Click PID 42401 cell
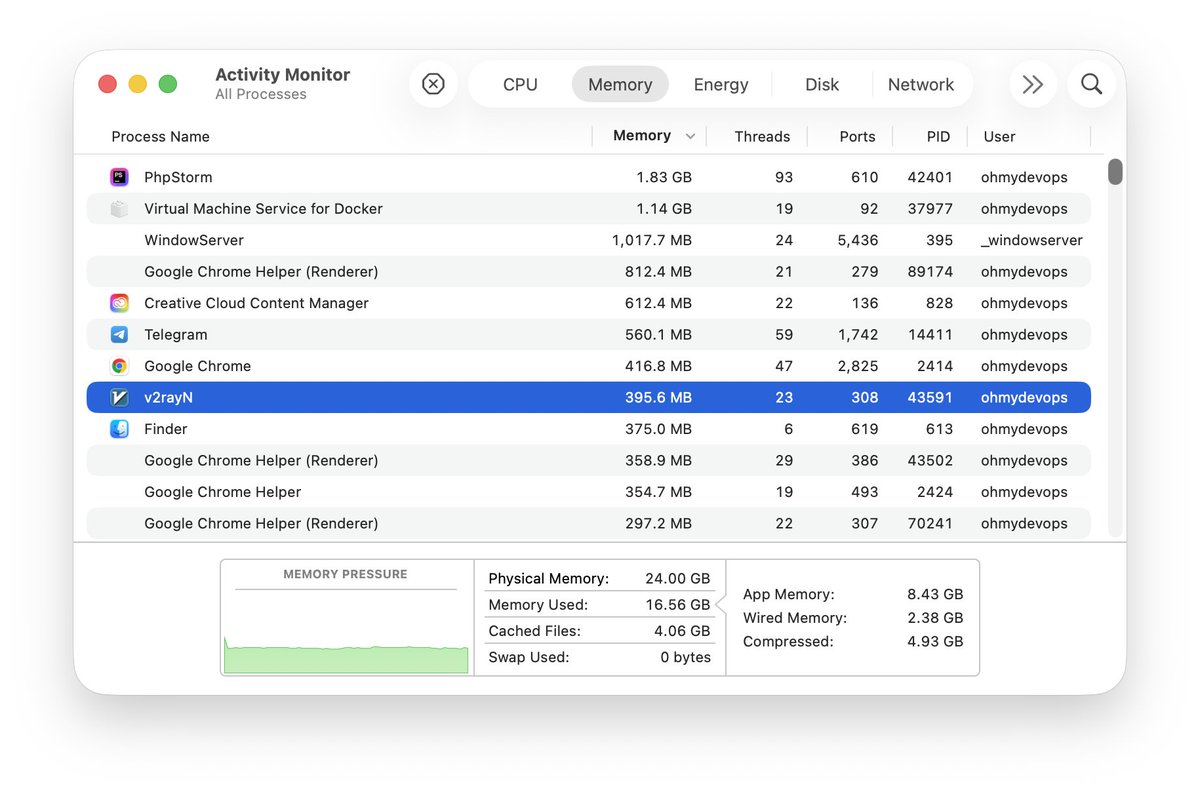The height and width of the screenshot is (792, 1200). pos(930,177)
